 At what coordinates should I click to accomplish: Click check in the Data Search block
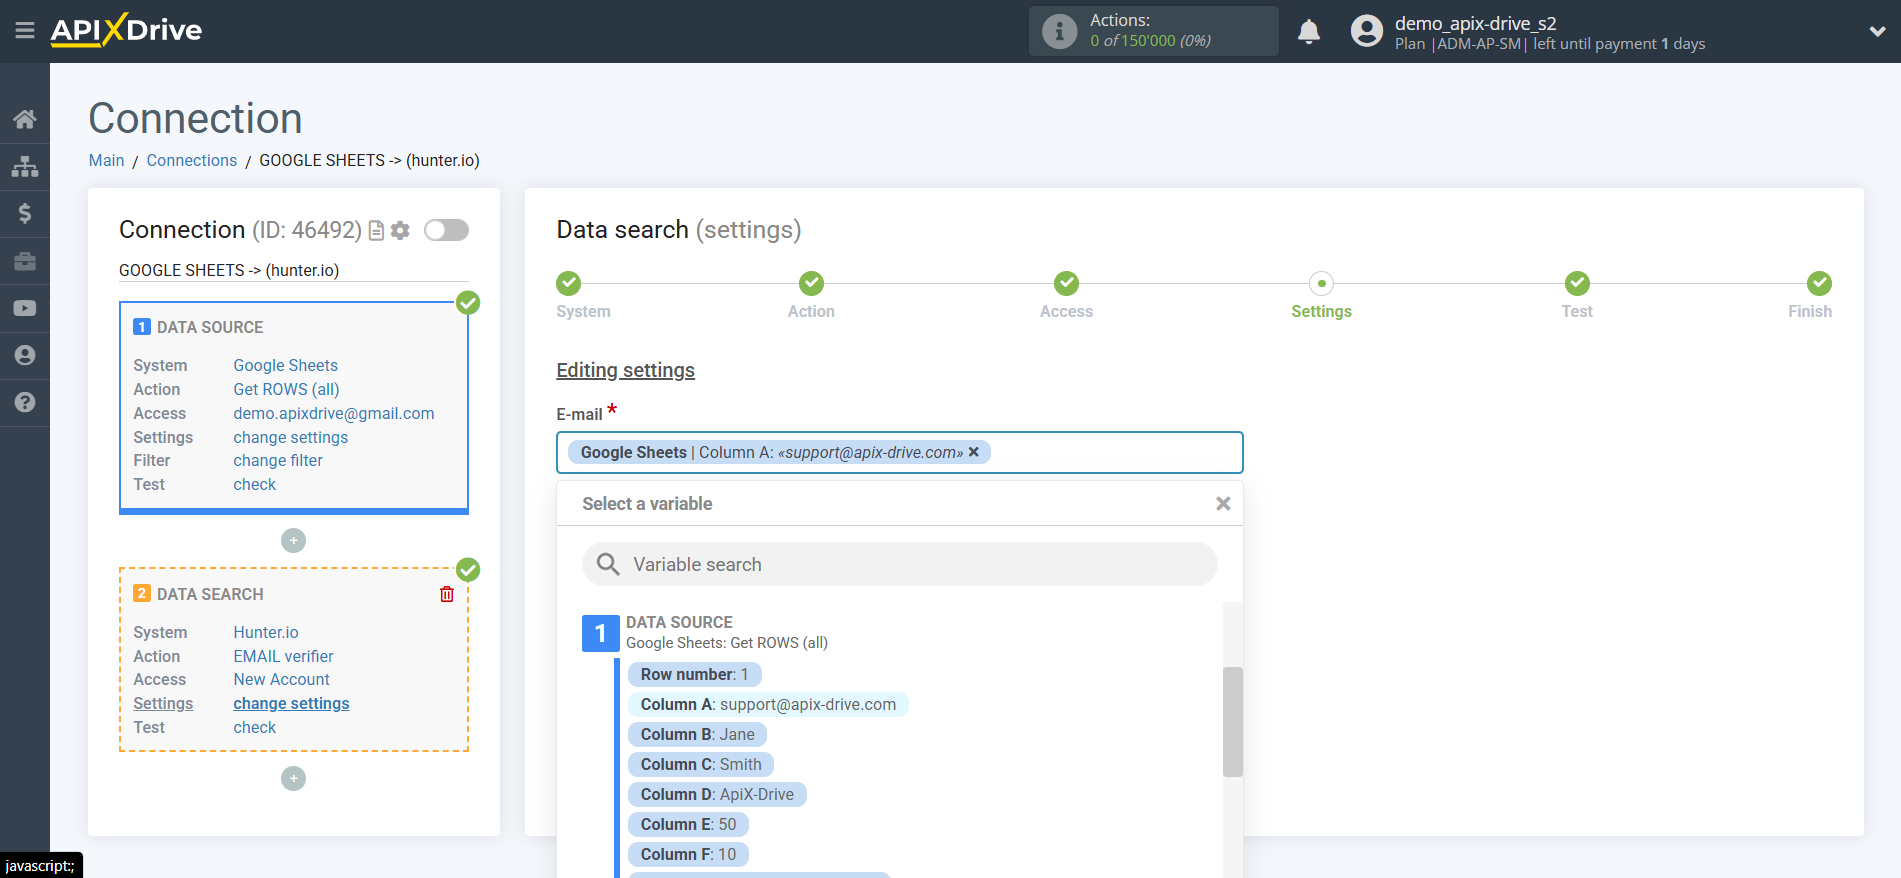tap(254, 728)
